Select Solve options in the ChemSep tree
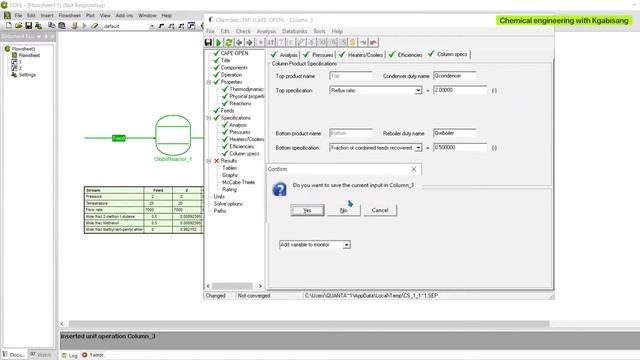Image resolution: width=640 pixels, height=360 pixels. [228, 204]
